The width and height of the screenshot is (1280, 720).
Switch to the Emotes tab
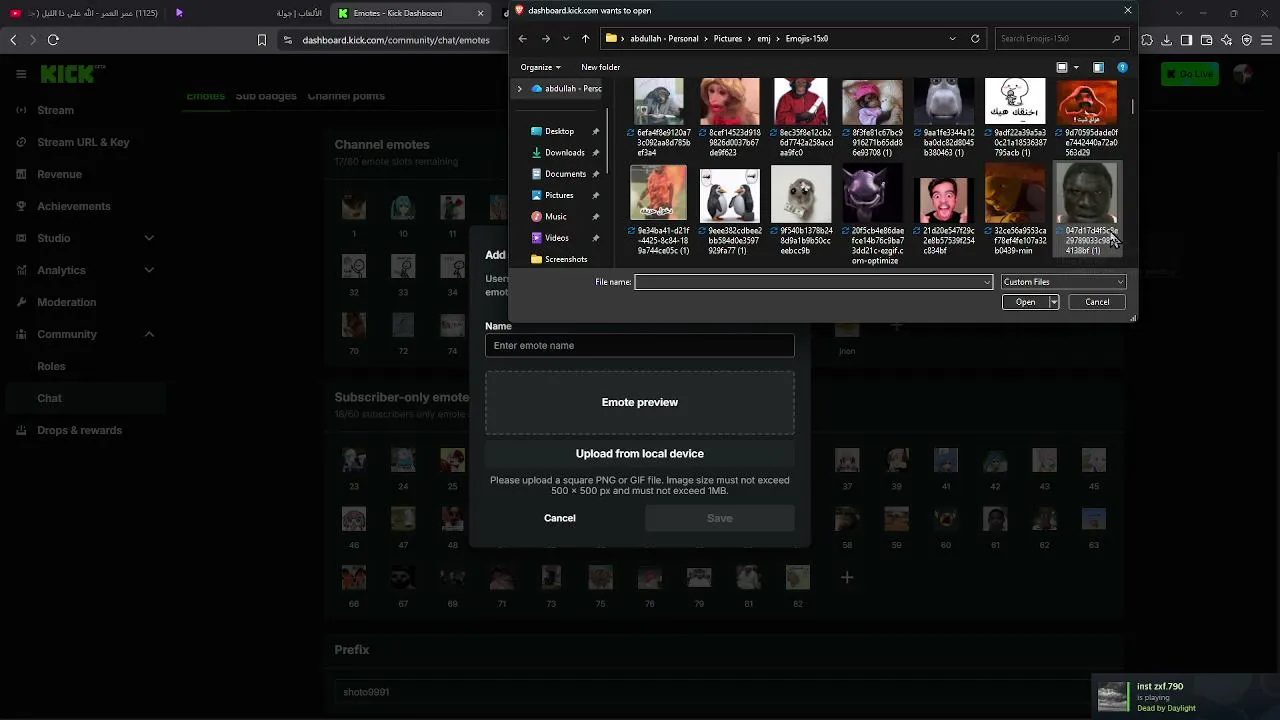click(205, 96)
